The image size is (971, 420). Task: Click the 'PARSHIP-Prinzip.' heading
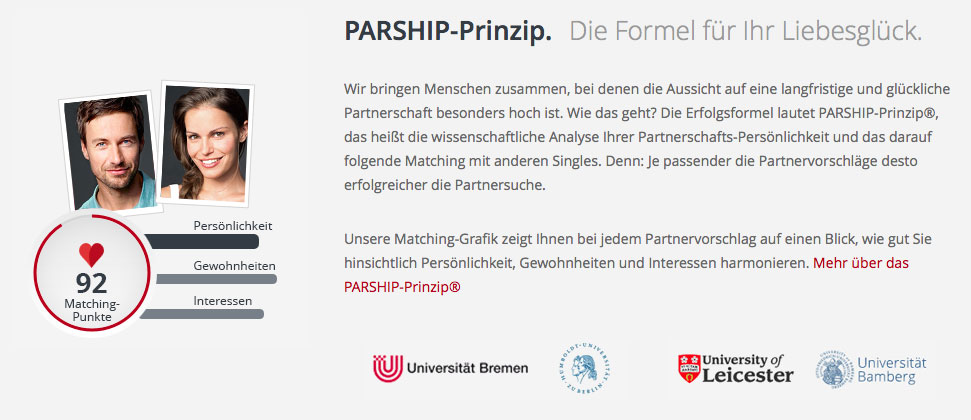[448, 31]
